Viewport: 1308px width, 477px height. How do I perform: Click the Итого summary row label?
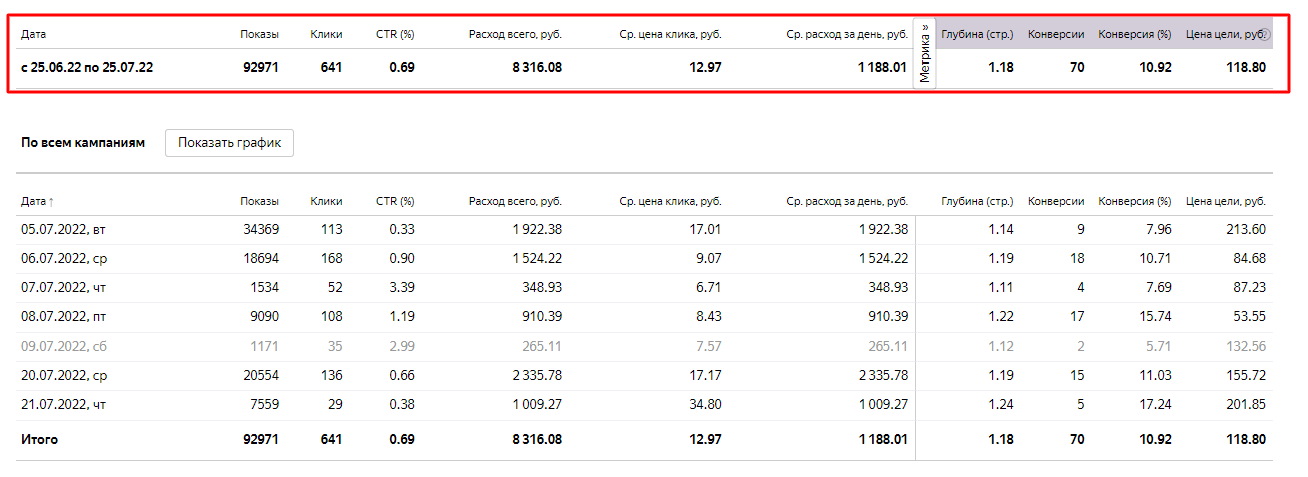click(39, 439)
